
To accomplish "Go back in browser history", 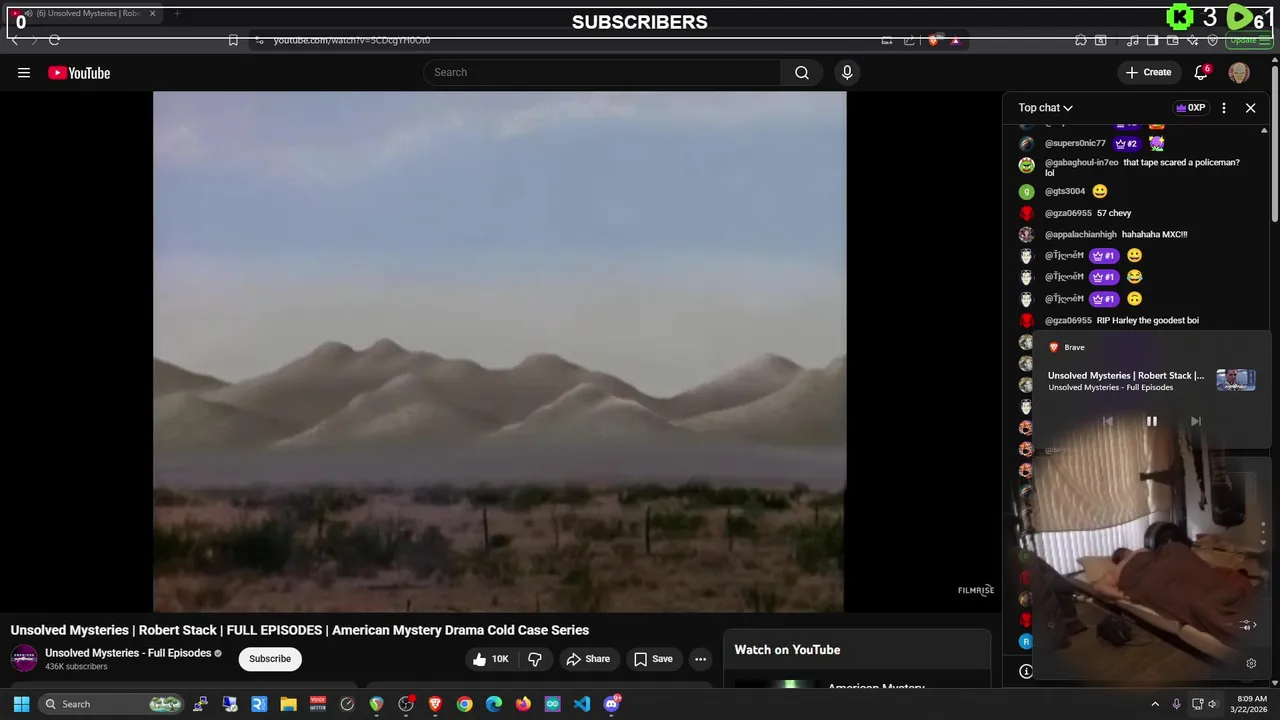I will tap(15, 40).
